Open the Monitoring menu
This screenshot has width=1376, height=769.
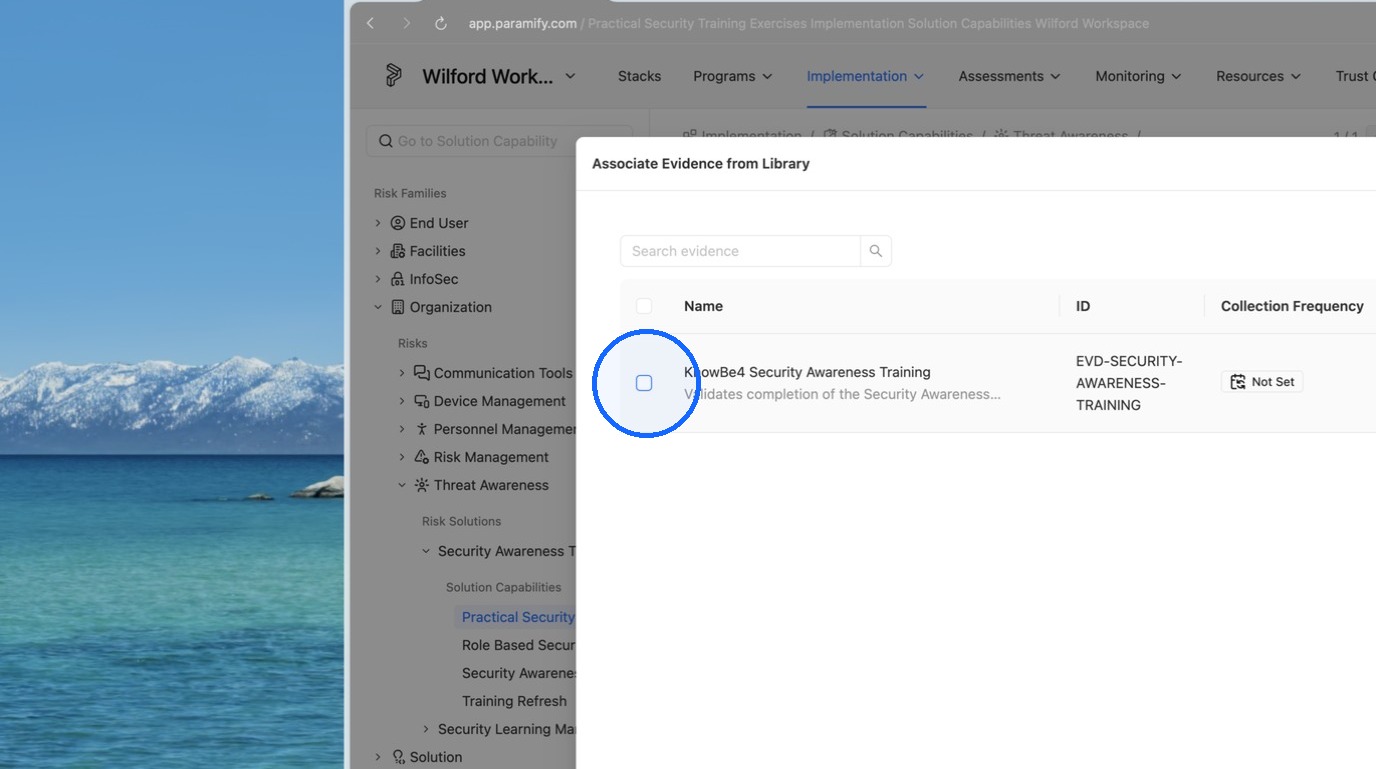[1139, 76]
